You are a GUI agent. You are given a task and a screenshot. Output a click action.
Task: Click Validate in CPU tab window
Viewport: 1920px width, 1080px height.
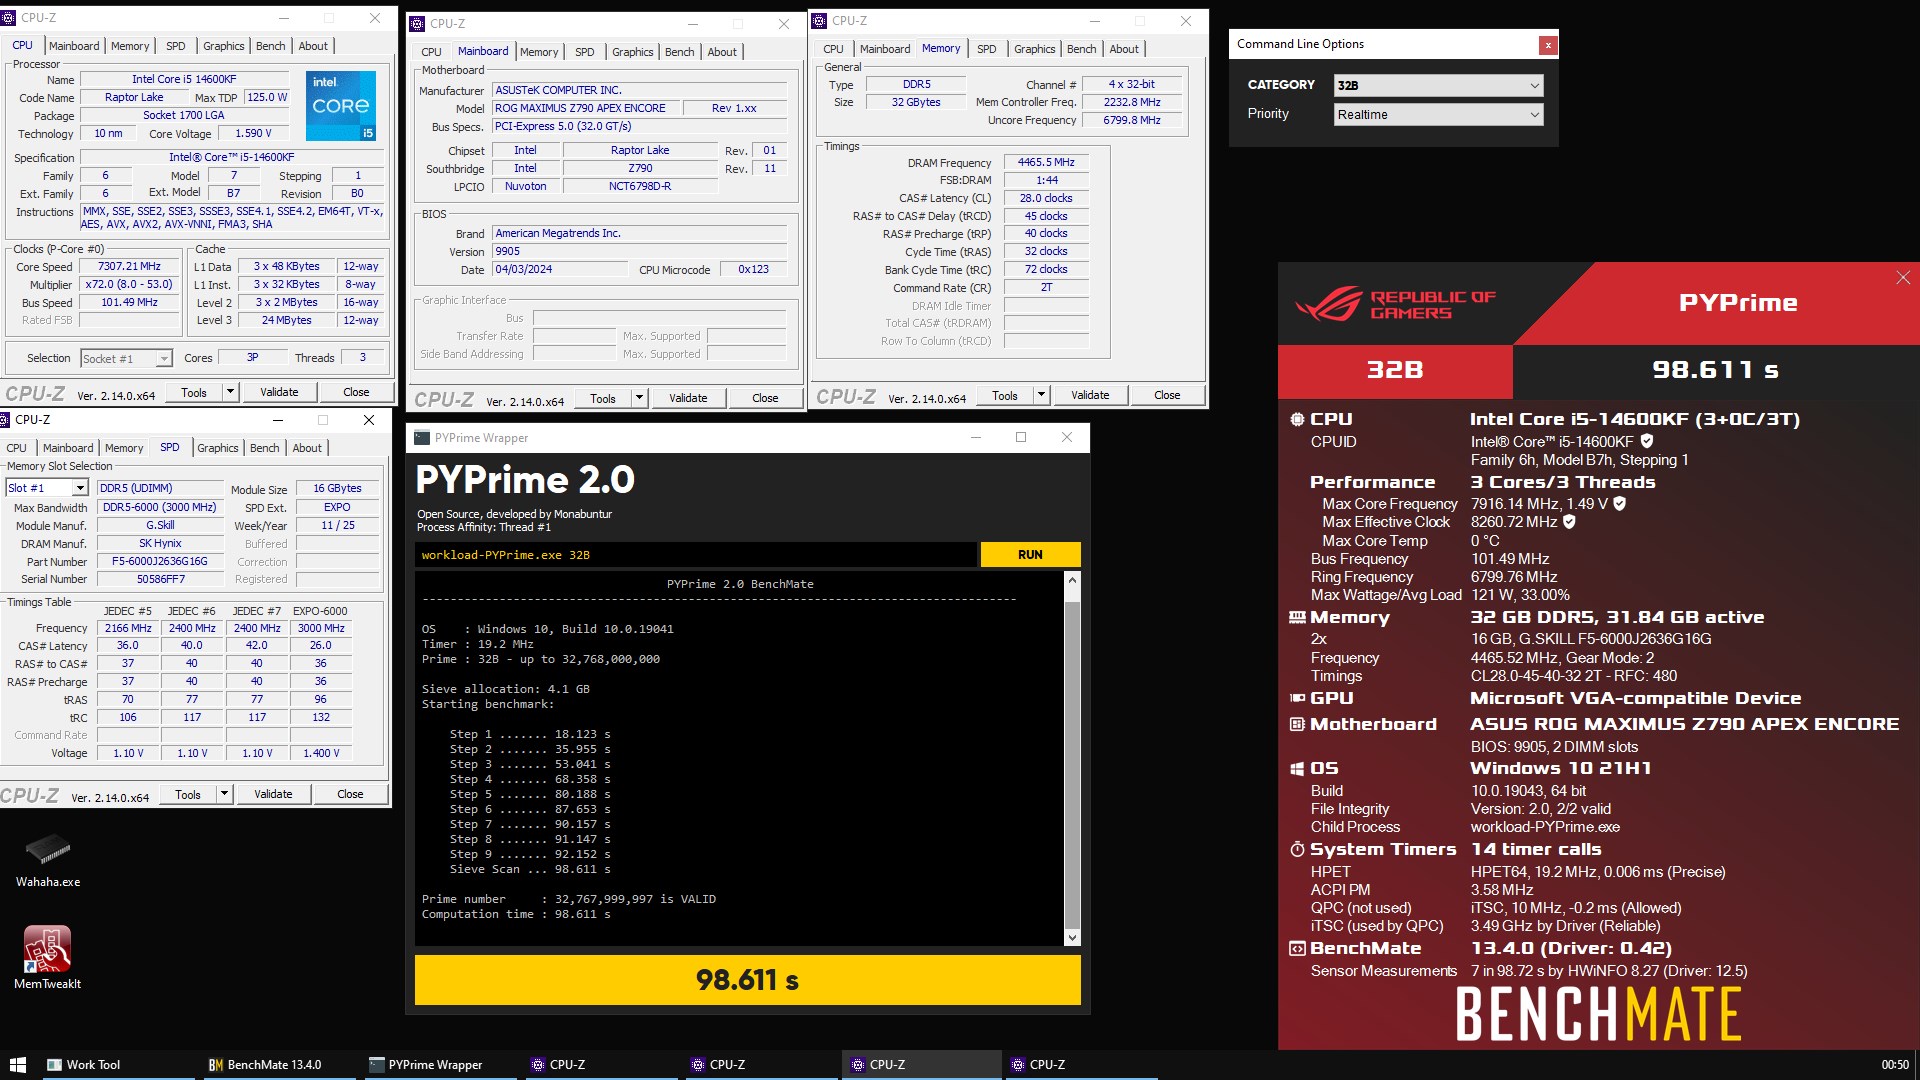click(x=279, y=392)
